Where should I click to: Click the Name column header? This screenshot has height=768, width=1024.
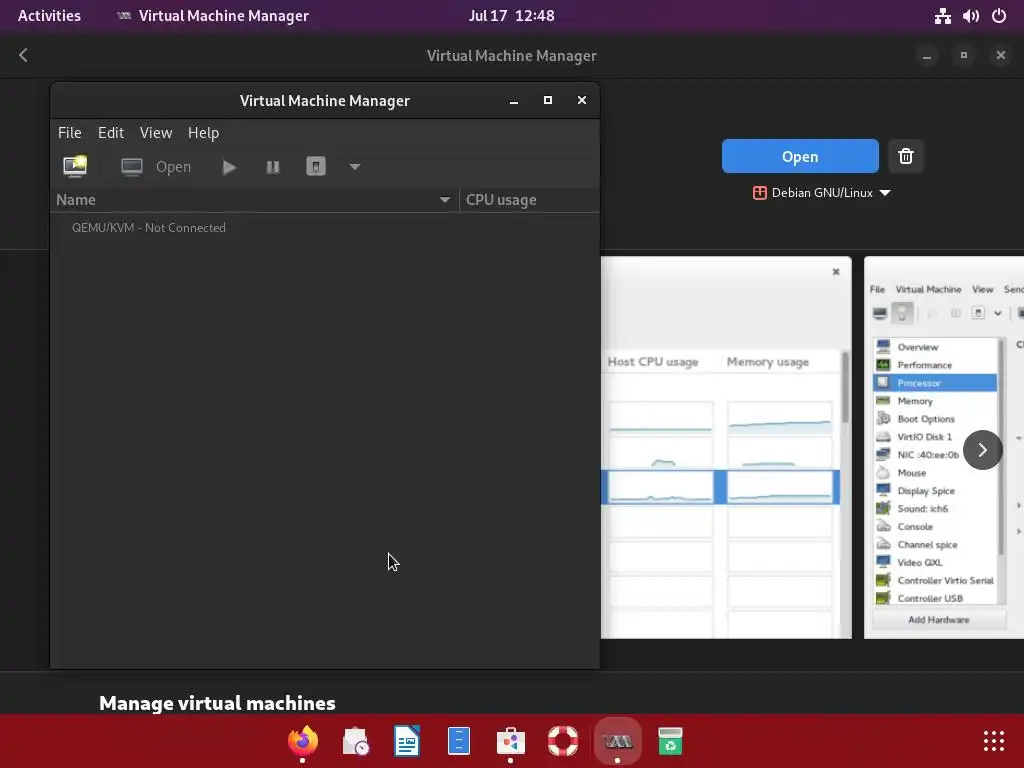click(255, 200)
